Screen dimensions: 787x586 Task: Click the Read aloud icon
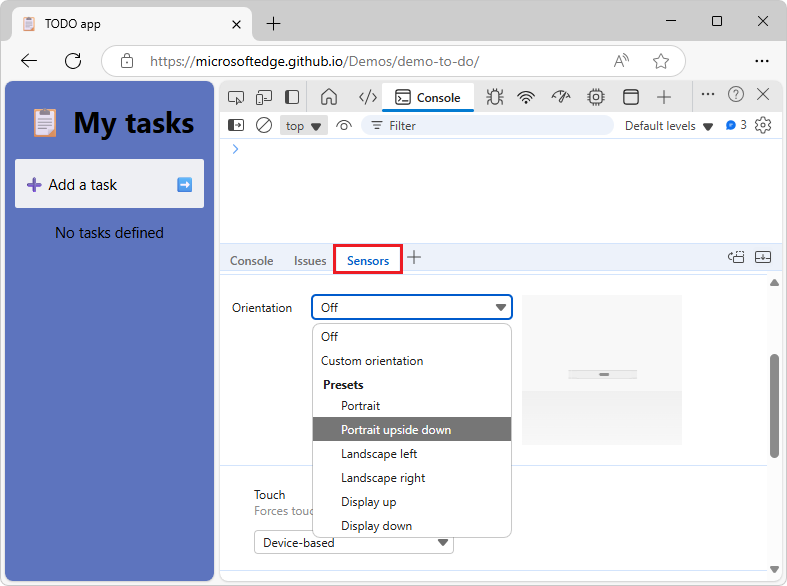(x=621, y=61)
